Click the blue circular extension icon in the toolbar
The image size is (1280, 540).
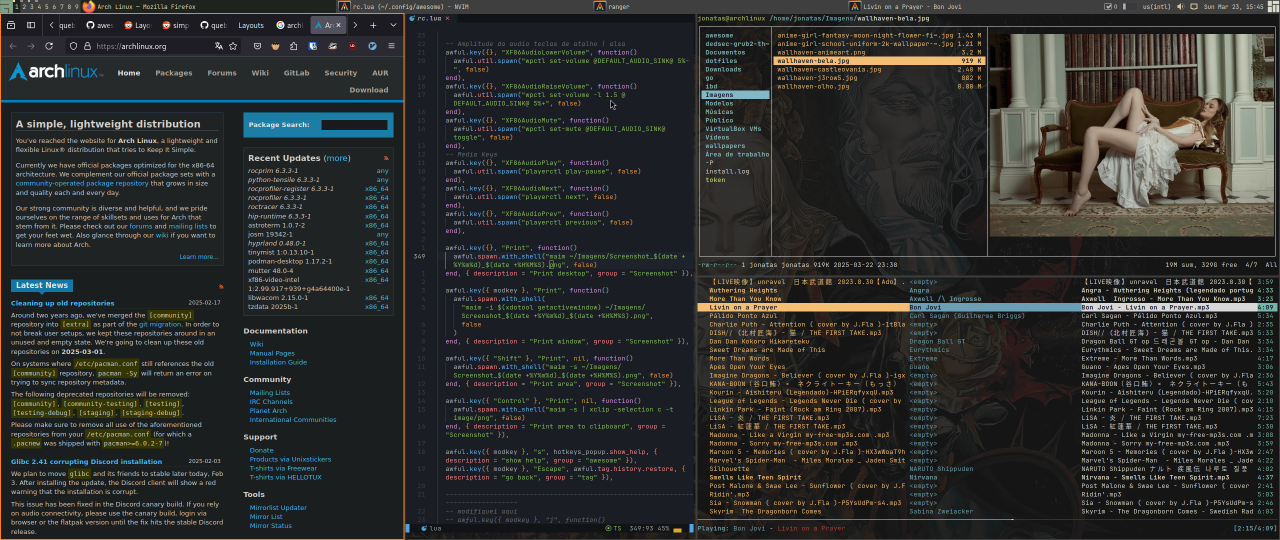(x=372, y=46)
